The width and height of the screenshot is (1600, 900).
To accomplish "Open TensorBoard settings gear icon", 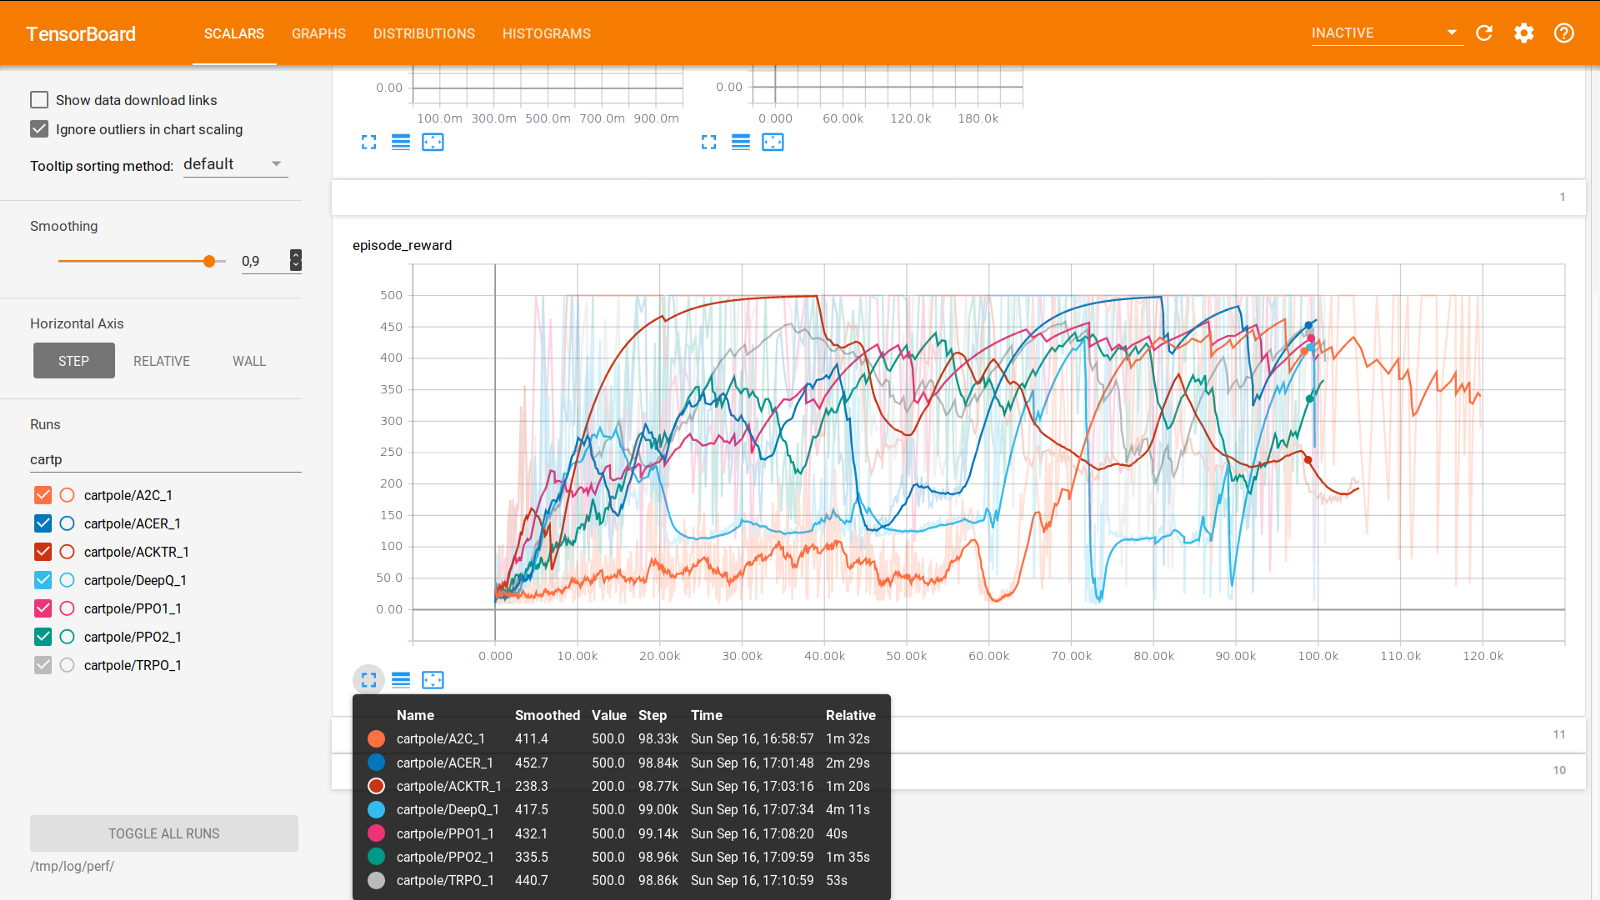I will click(x=1524, y=33).
